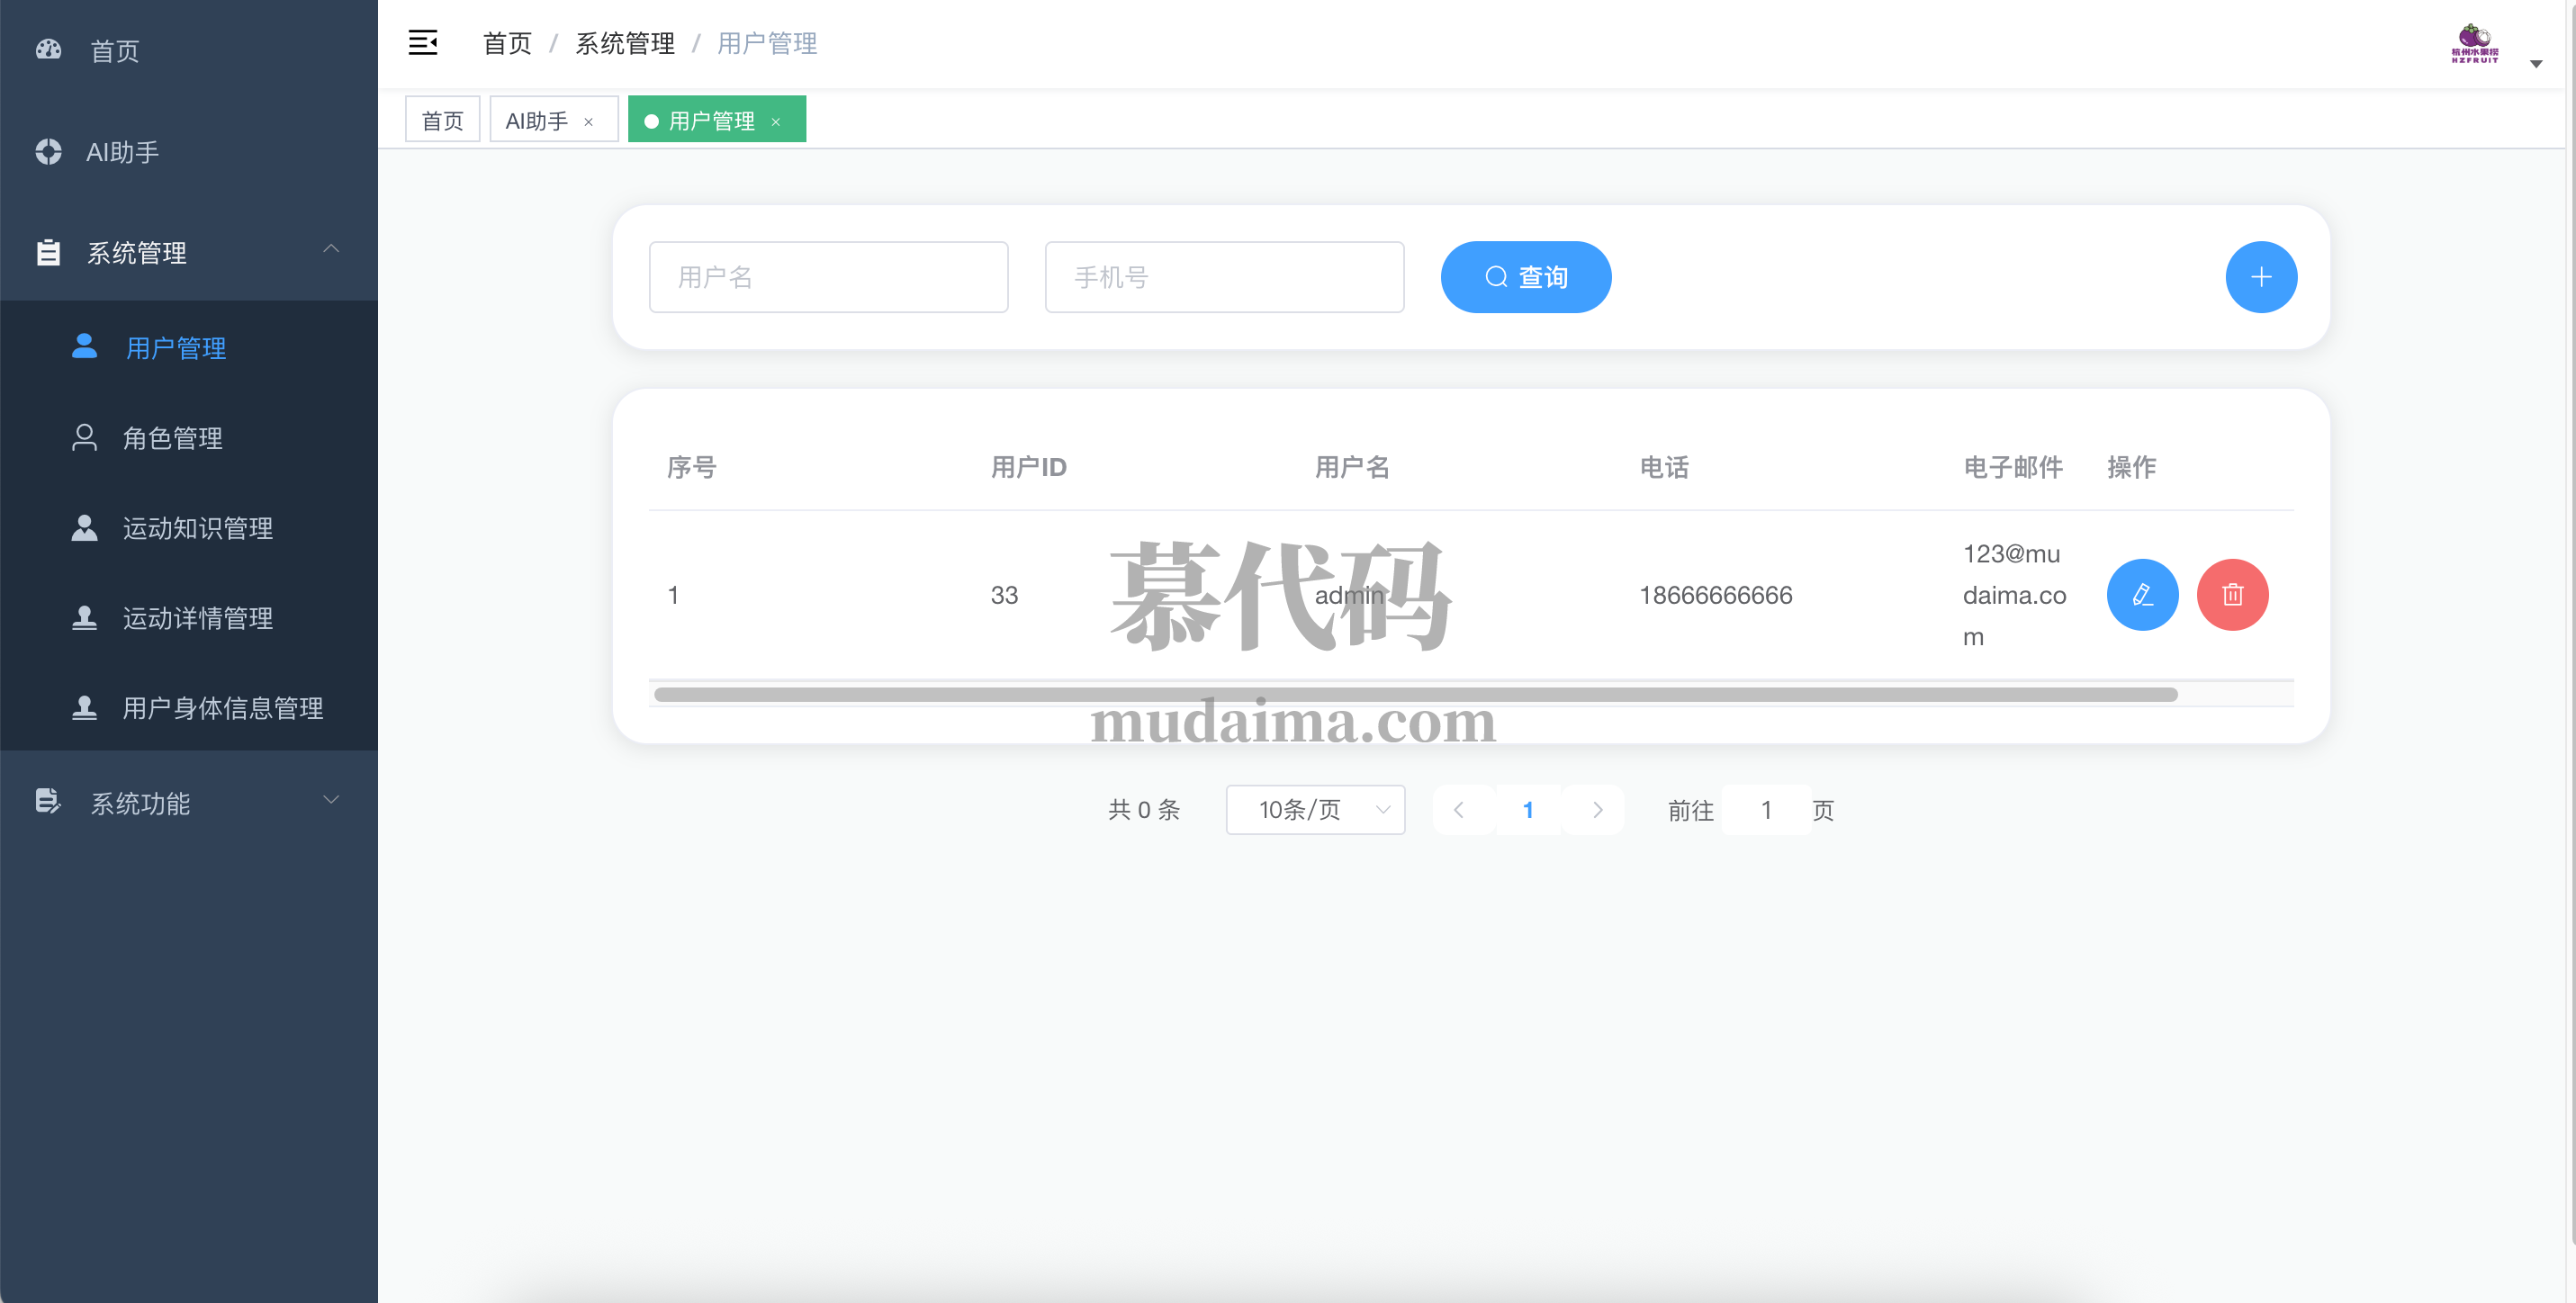Open the user avatar logo at top right

(2473, 45)
